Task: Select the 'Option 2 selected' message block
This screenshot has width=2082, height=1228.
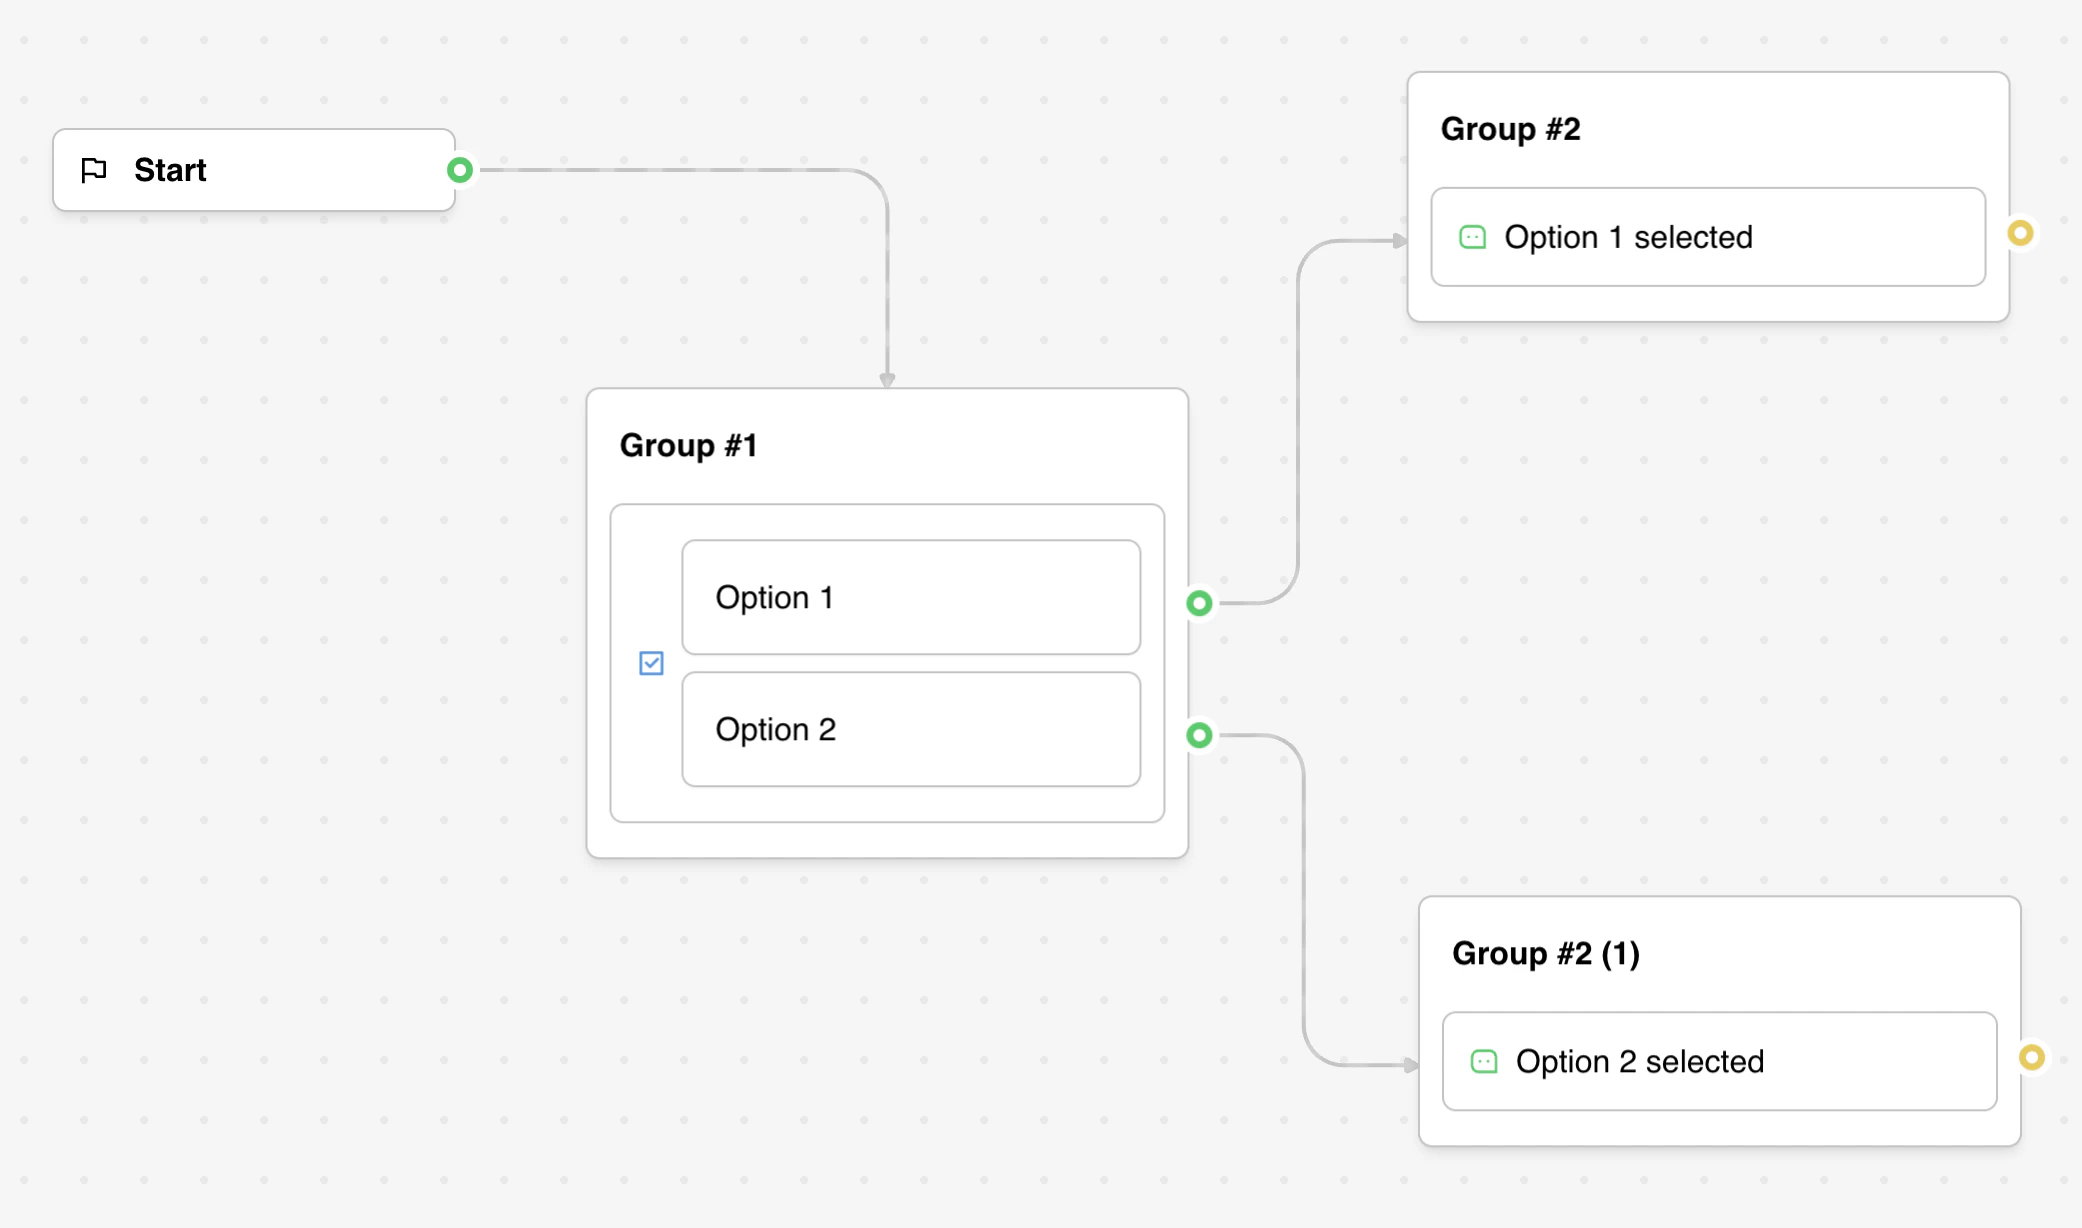Action: (x=1718, y=1061)
